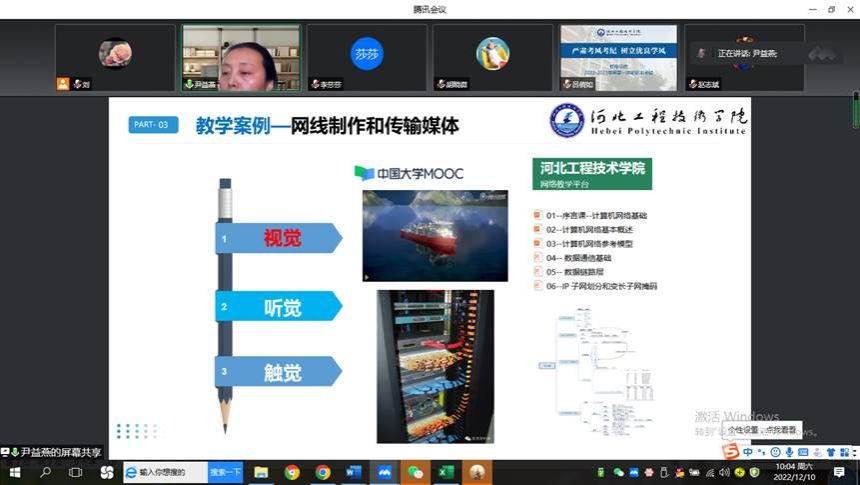Viewport: 860px width, 485px height.
Task: Click the vertical scrollbar on the right edge
Action: (855, 110)
